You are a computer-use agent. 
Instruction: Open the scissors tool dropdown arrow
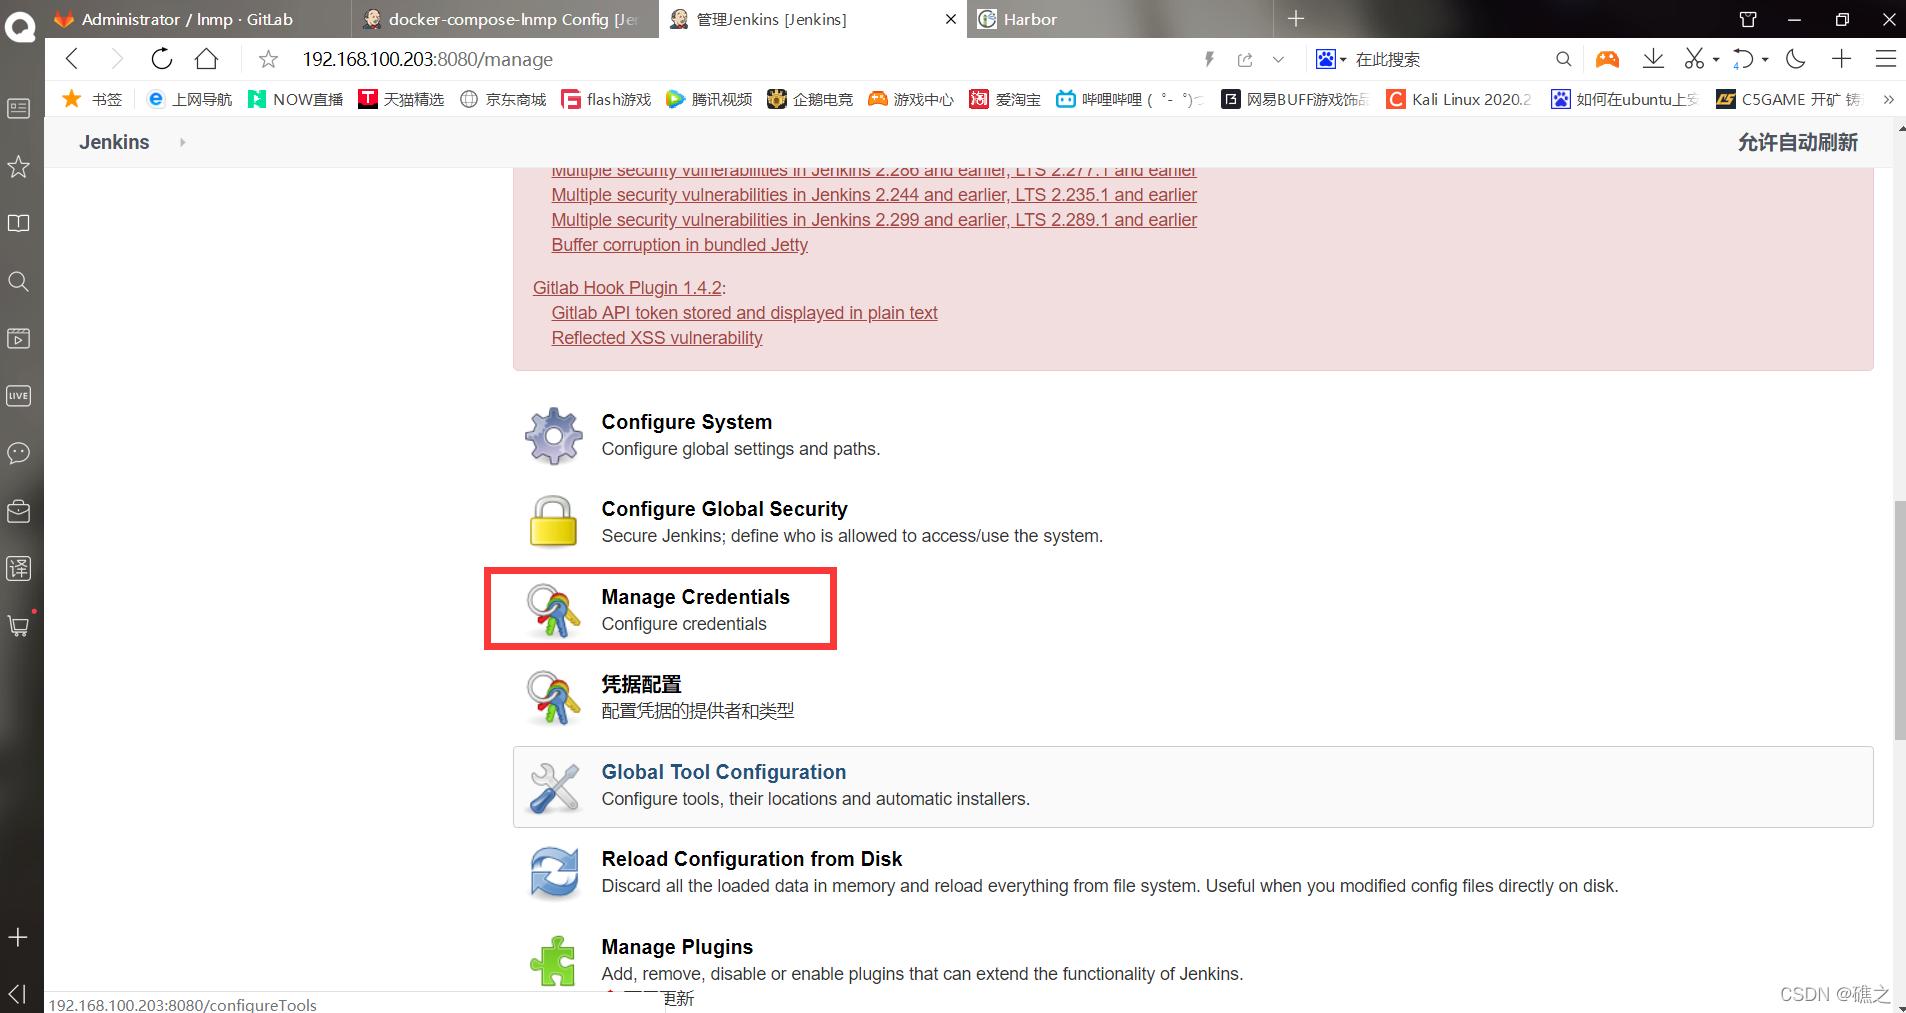pyautogui.click(x=1716, y=59)
